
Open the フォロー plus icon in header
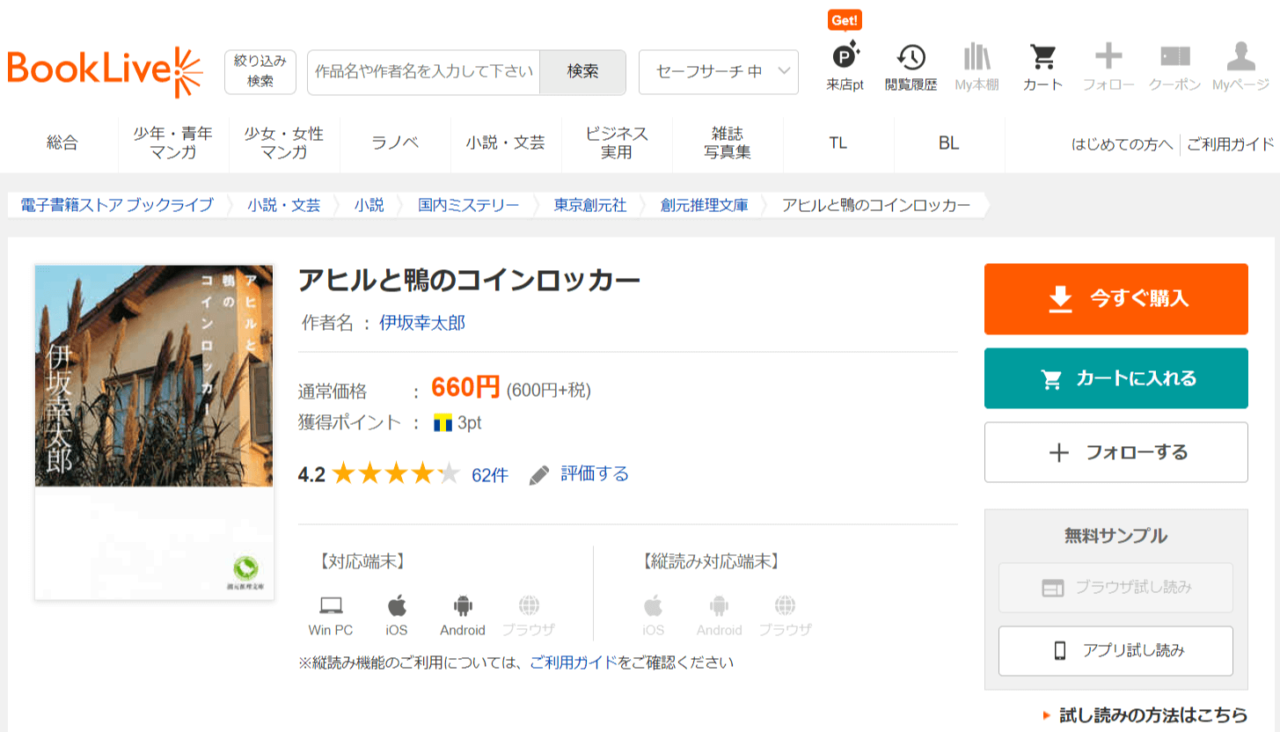point(1109,67)
